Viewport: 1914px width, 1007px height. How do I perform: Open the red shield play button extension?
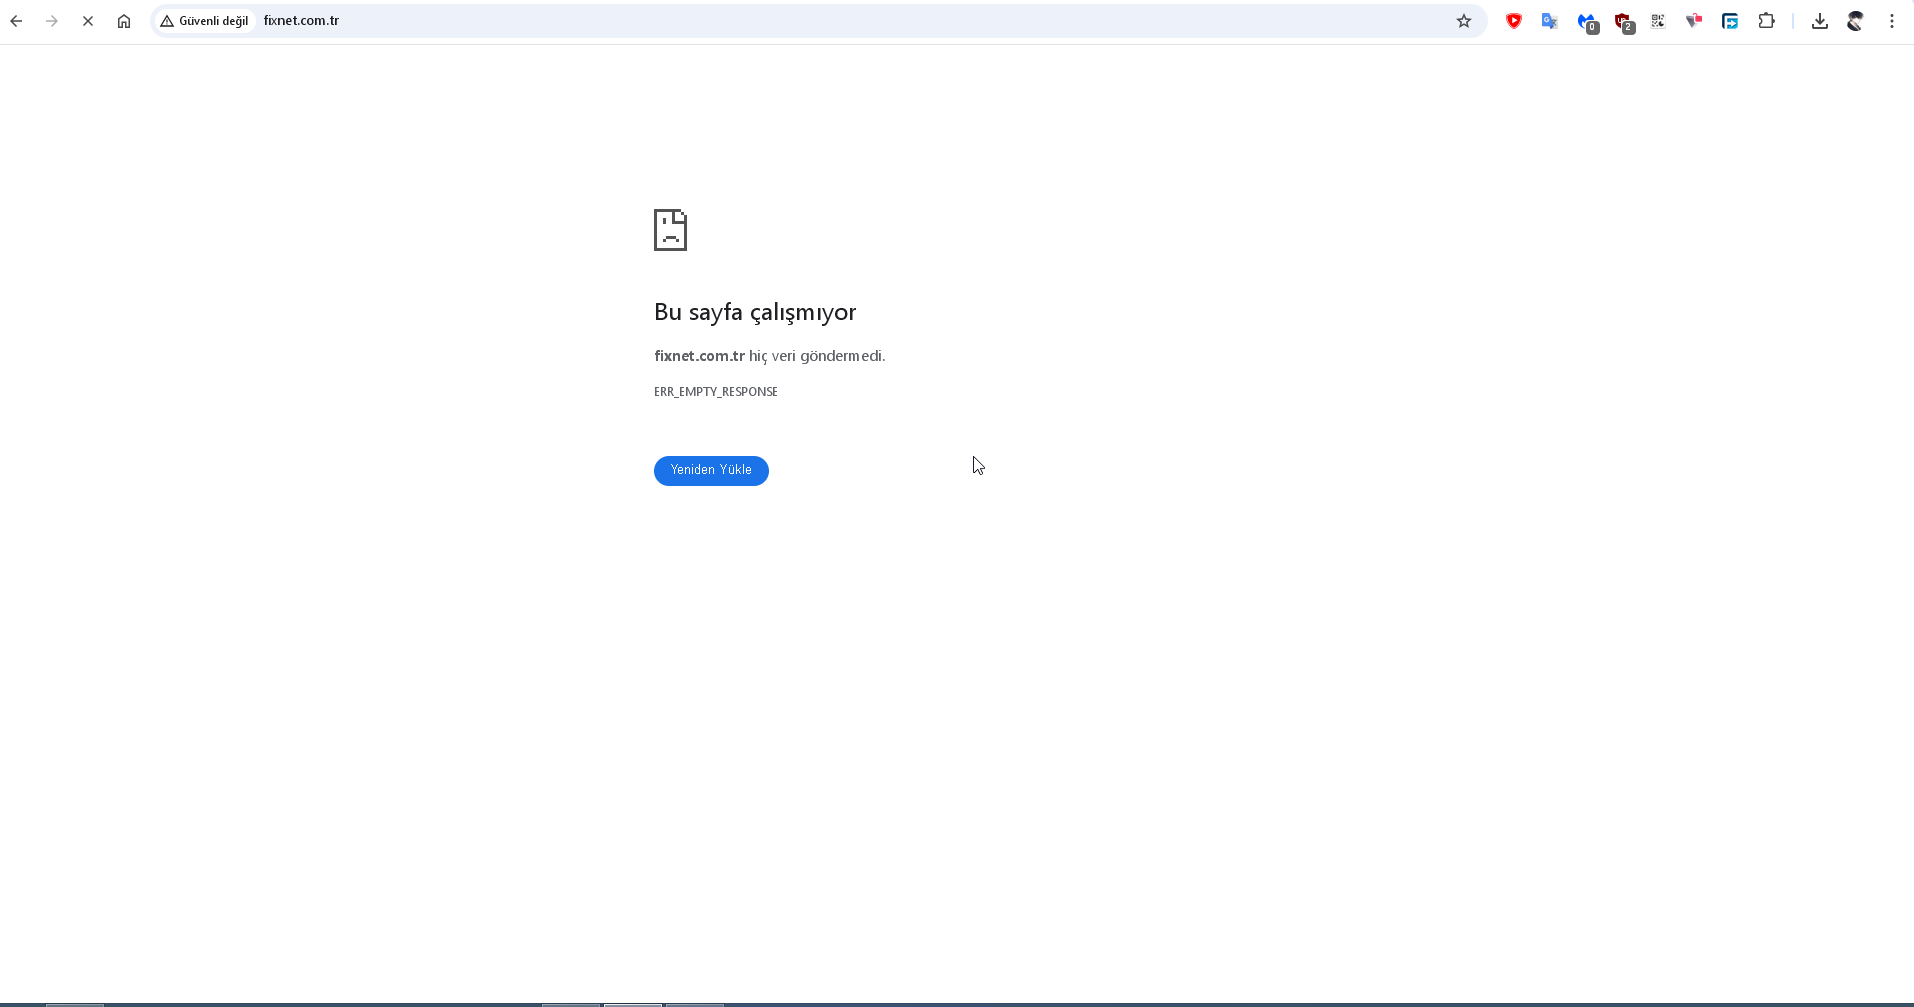pyautogui.click(x=1514, y=21)
